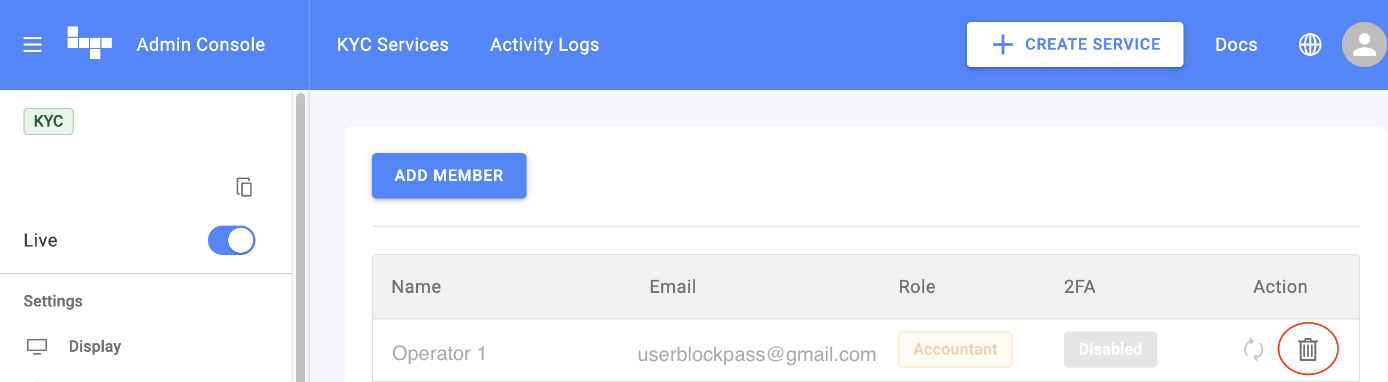Click the Disabled 2FA status badge

point(1110,349)
